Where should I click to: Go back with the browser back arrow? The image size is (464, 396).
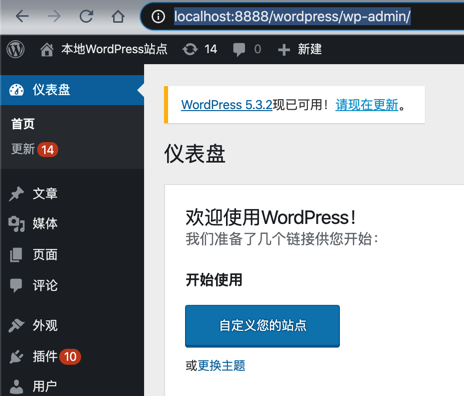(22, 16)
